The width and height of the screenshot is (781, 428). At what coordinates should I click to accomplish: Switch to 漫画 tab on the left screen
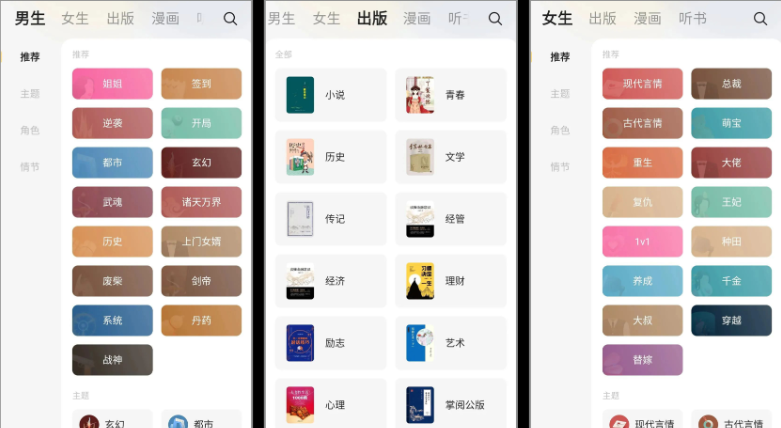coord(165,19)
